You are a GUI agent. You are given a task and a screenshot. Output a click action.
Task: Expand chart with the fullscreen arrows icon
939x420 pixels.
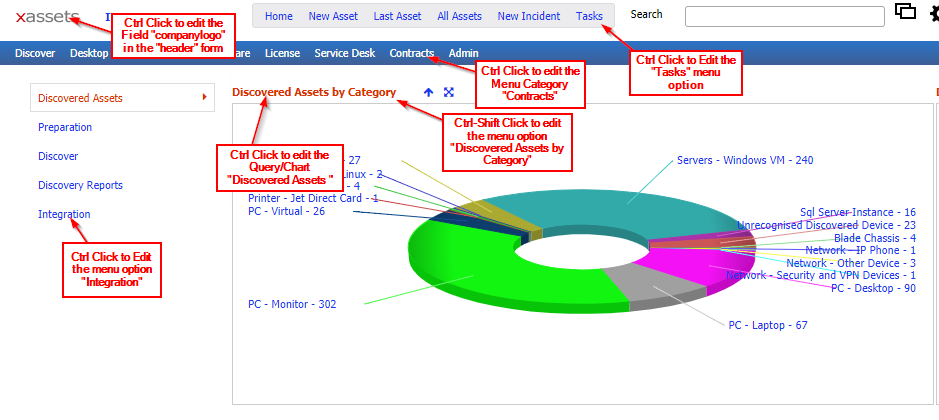coord(449,92)
